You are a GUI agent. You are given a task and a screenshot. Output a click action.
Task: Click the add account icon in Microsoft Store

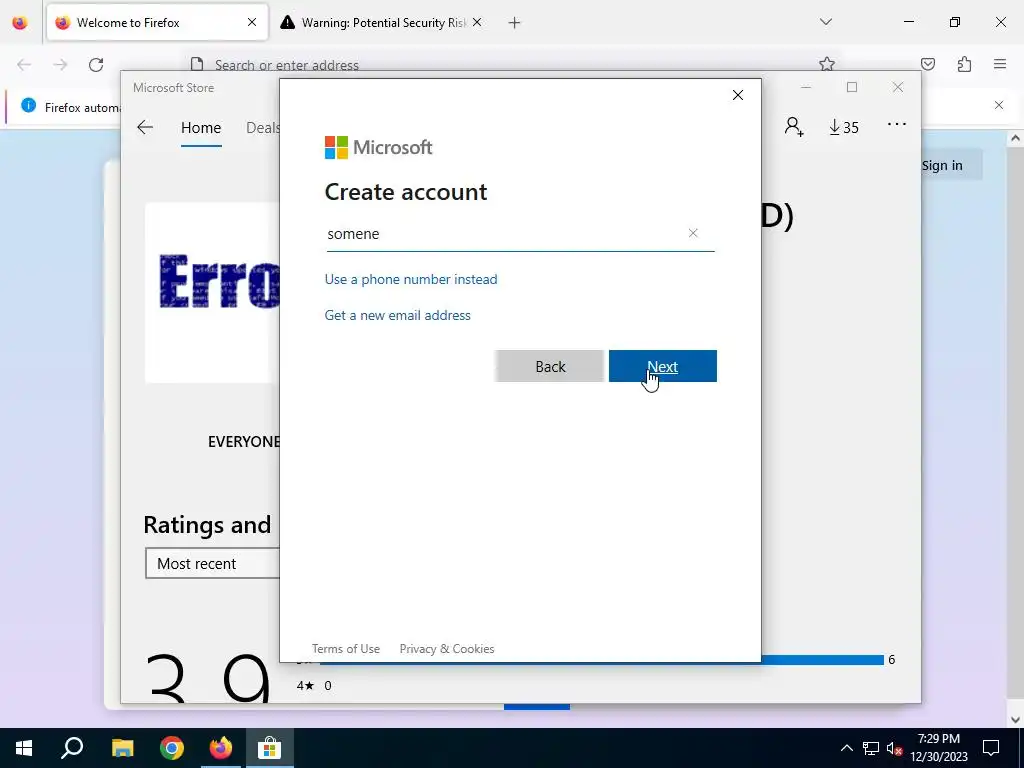(x=793, y=127)
